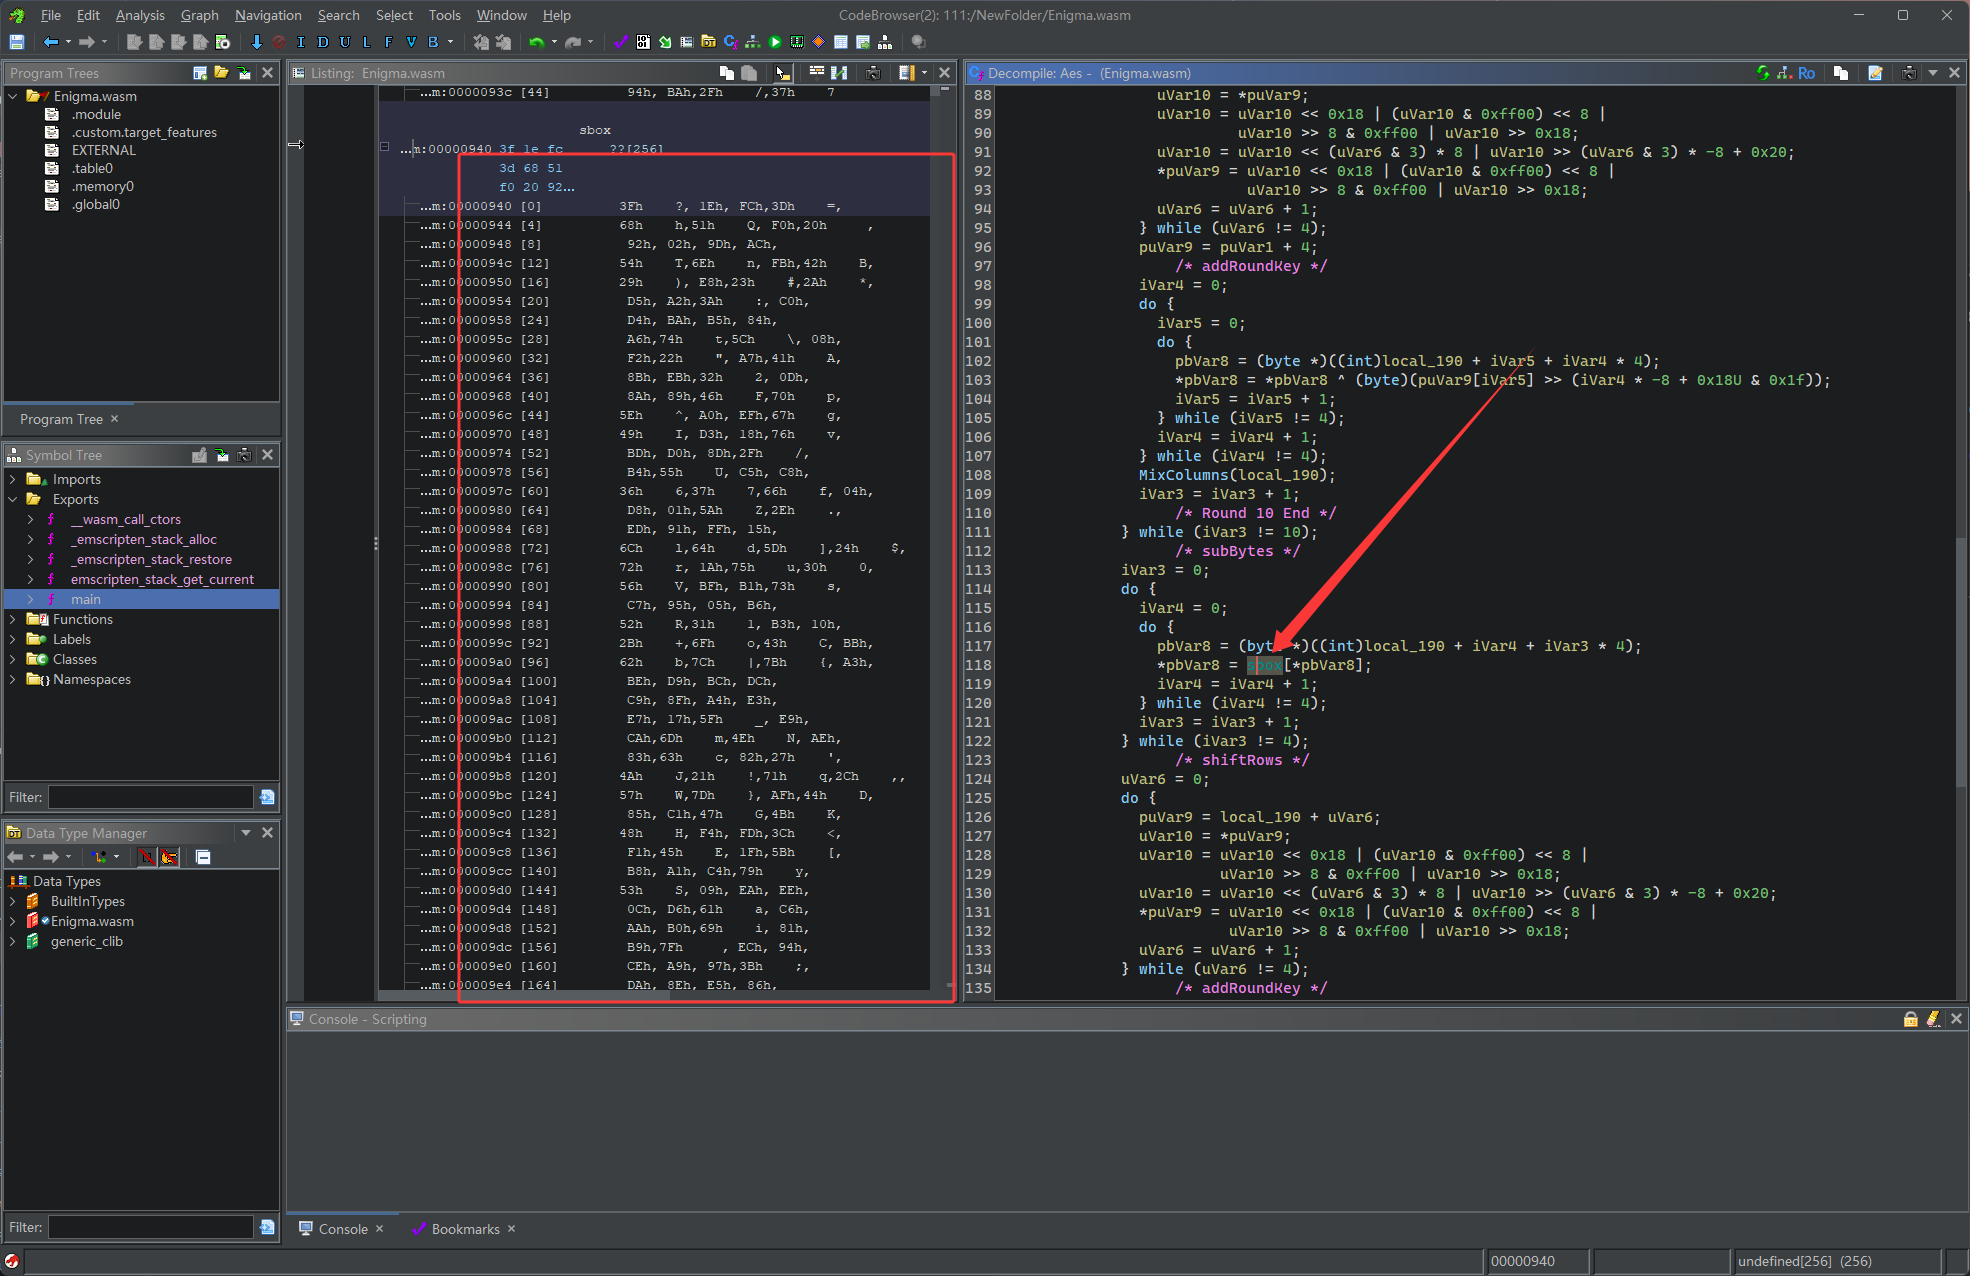Go to next instruction 'I' button
This screenshot has height=1276, width=1970.
click(x=301, y=42)
